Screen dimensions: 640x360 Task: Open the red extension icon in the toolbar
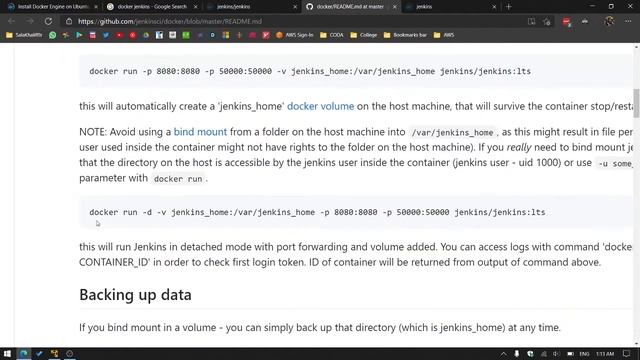tap(567, 22)
